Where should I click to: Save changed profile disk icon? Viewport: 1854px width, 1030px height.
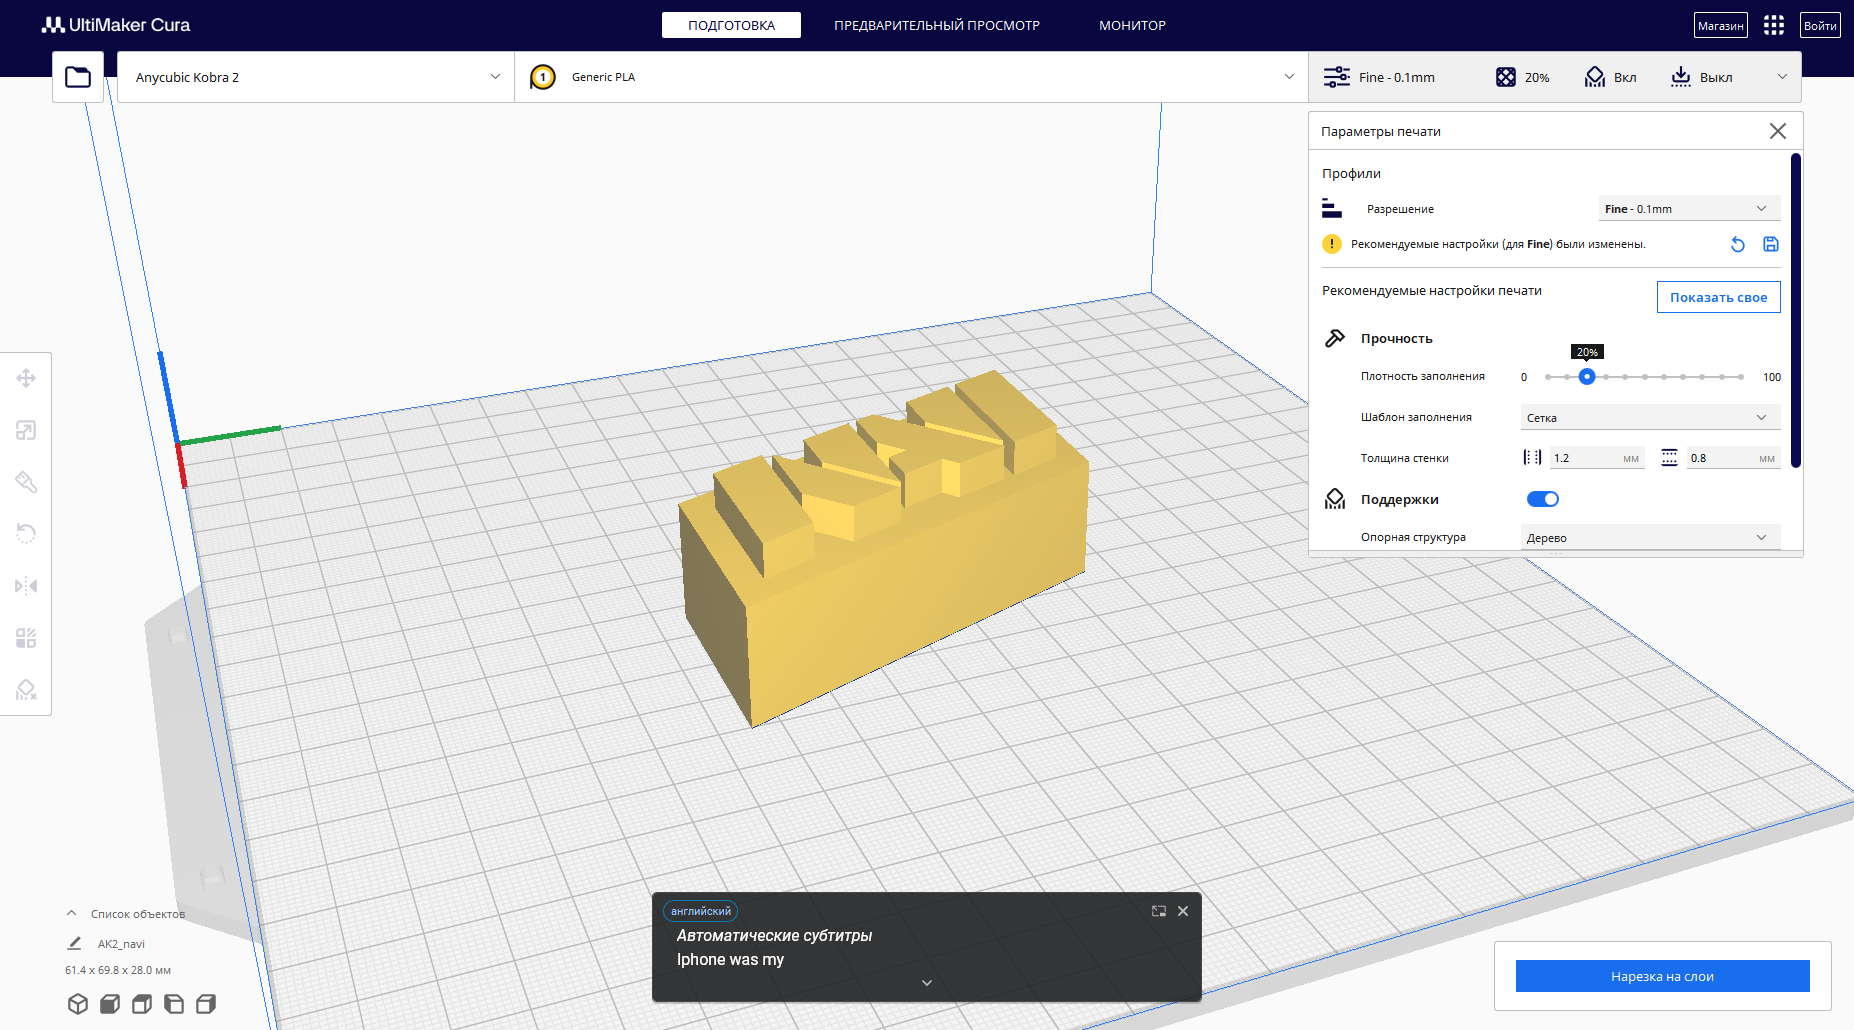1771,244
